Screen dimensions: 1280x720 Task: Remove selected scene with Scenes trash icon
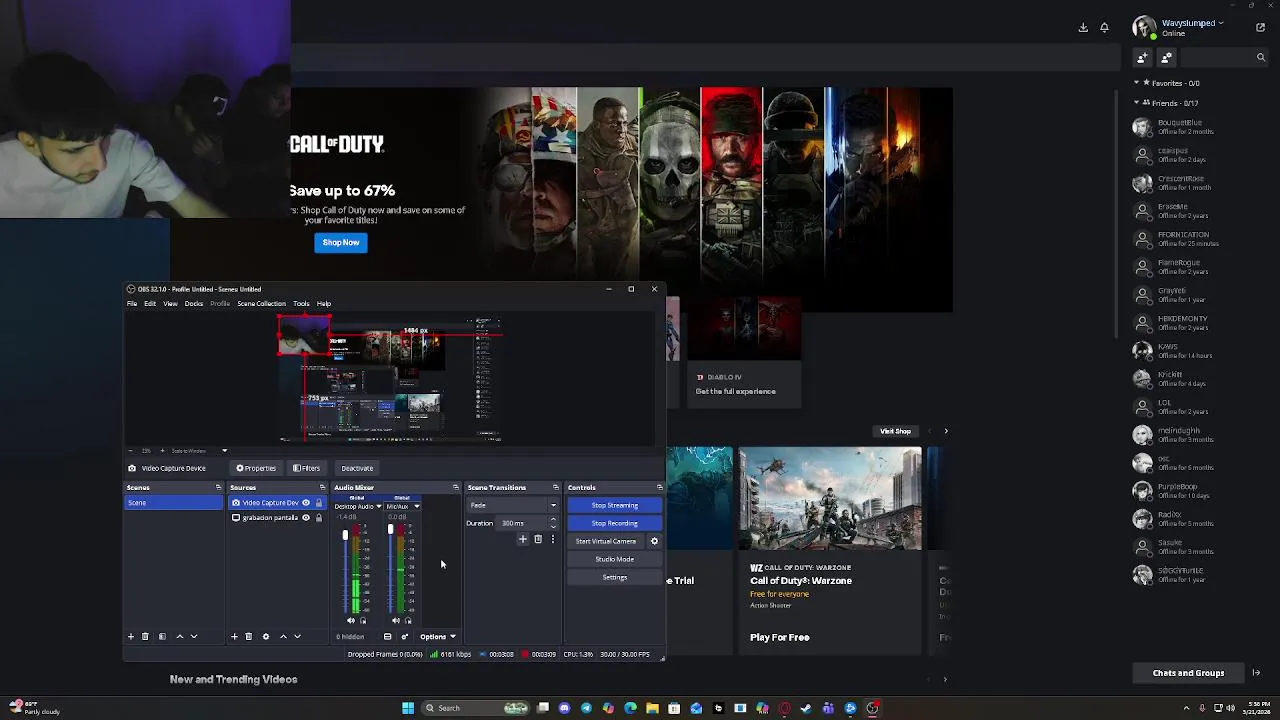pos(145,636)
